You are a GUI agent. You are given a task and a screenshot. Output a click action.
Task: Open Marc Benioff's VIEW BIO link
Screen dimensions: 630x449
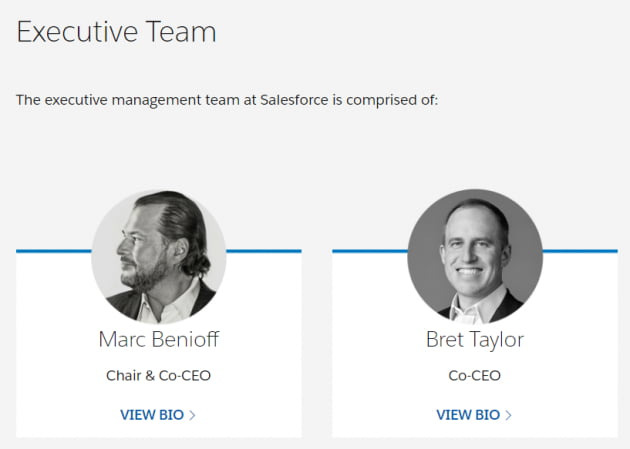coord(158,414)
